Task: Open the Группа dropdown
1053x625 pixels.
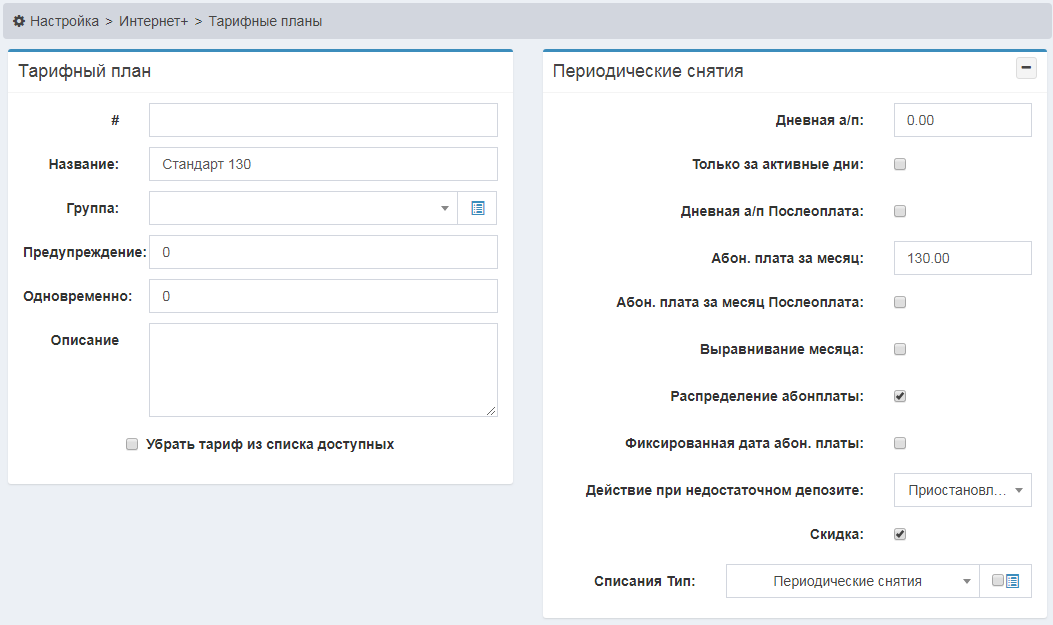Action: pos(303,208)
